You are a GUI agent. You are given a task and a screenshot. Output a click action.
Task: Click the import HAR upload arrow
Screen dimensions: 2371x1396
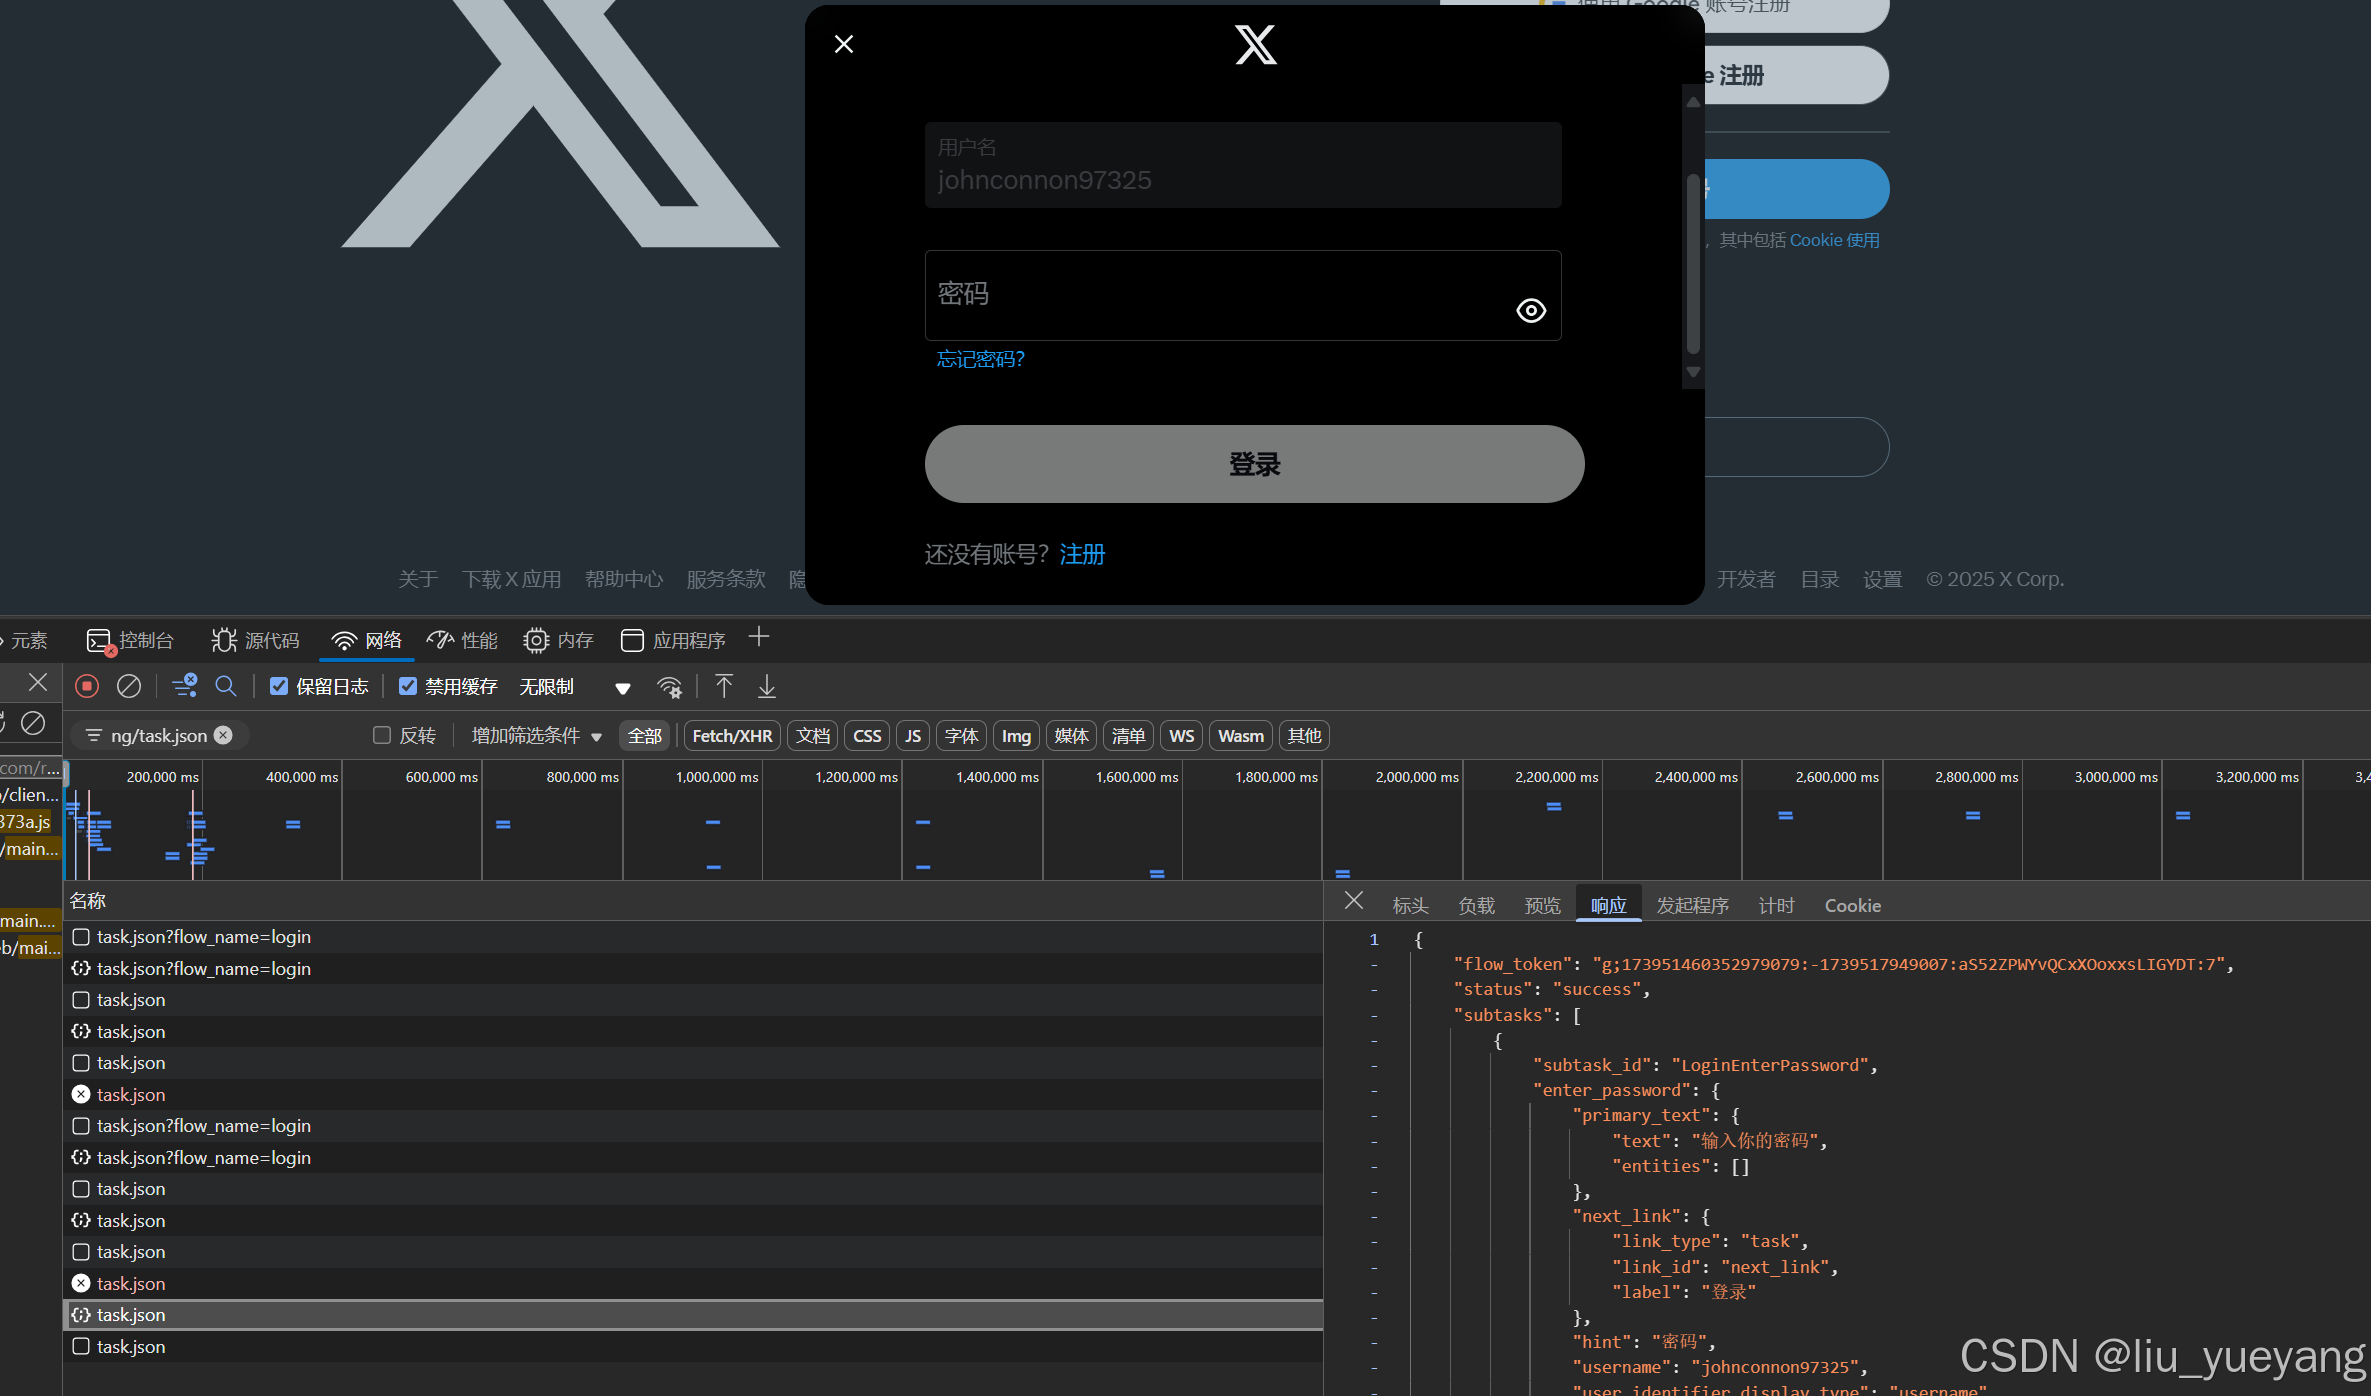pyautogui.click(x=724, y=686)
